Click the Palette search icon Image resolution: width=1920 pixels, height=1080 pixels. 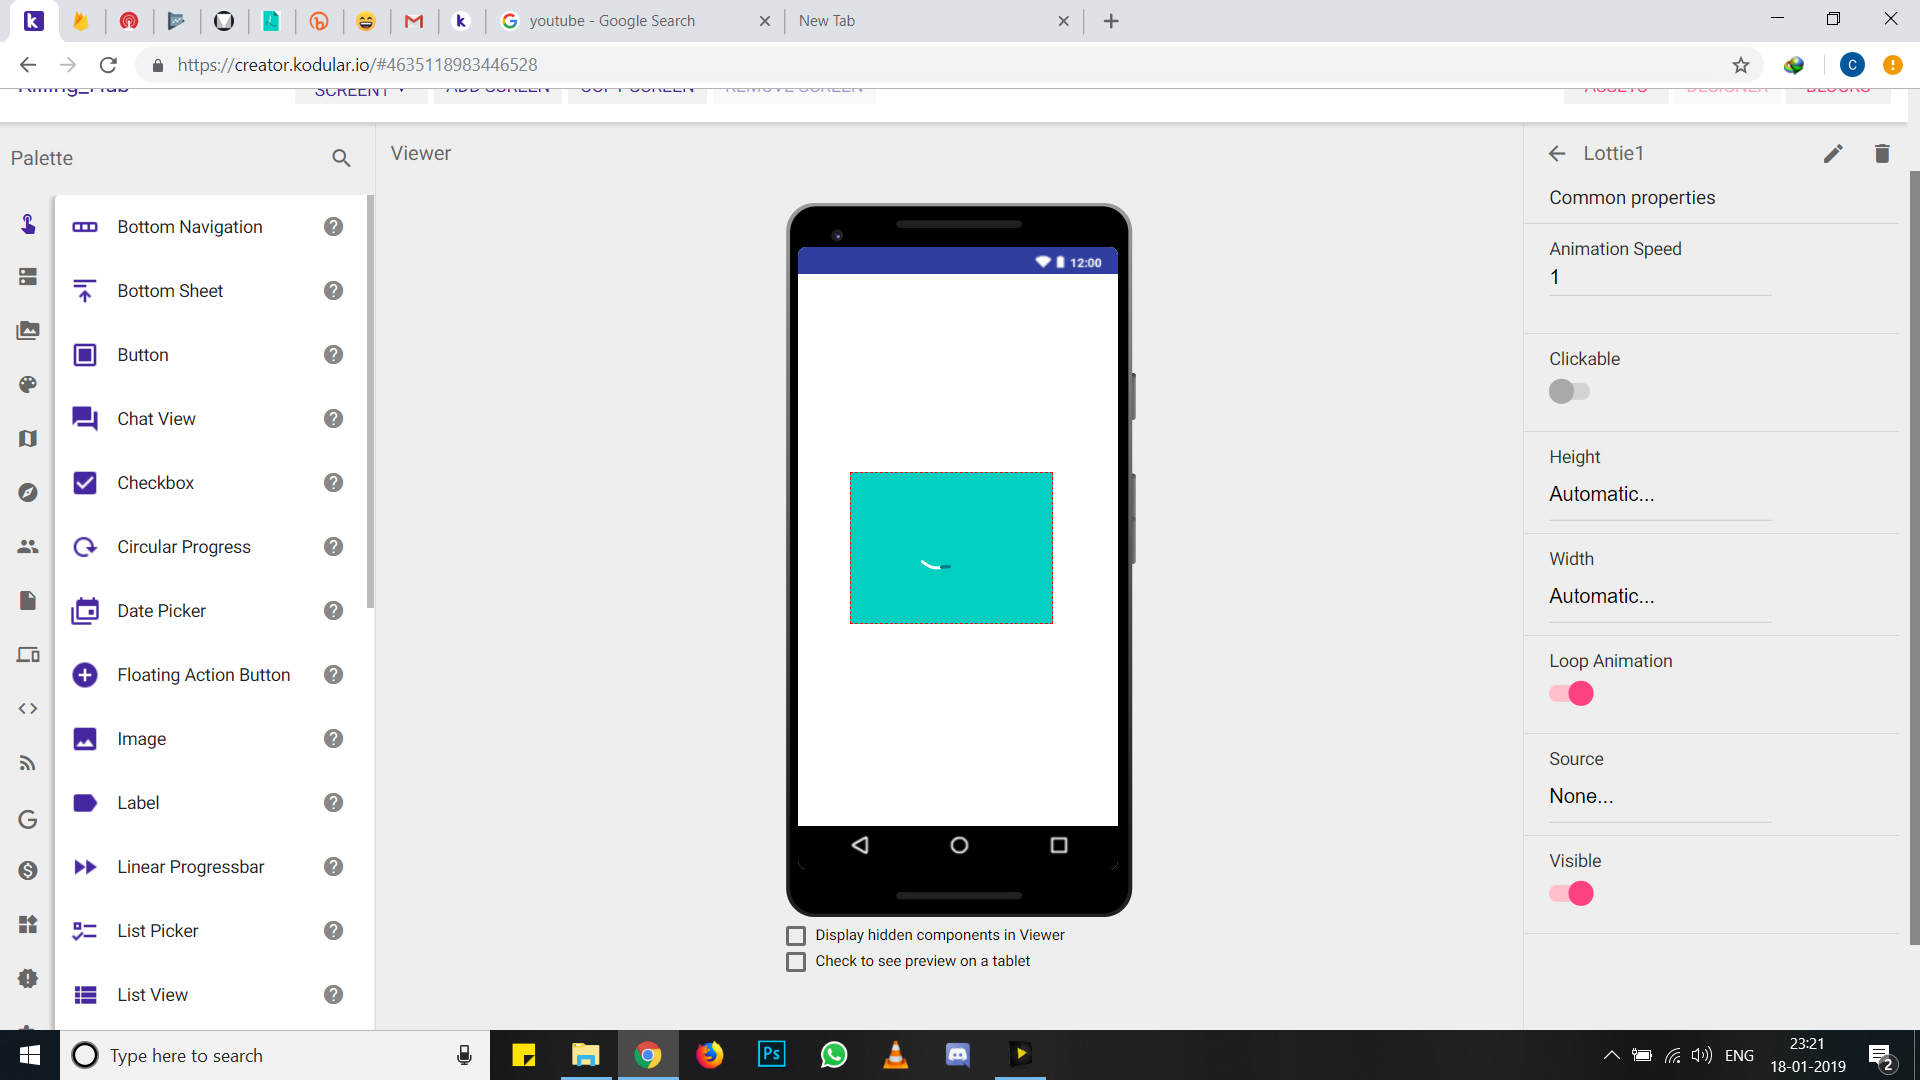point(341,158)
